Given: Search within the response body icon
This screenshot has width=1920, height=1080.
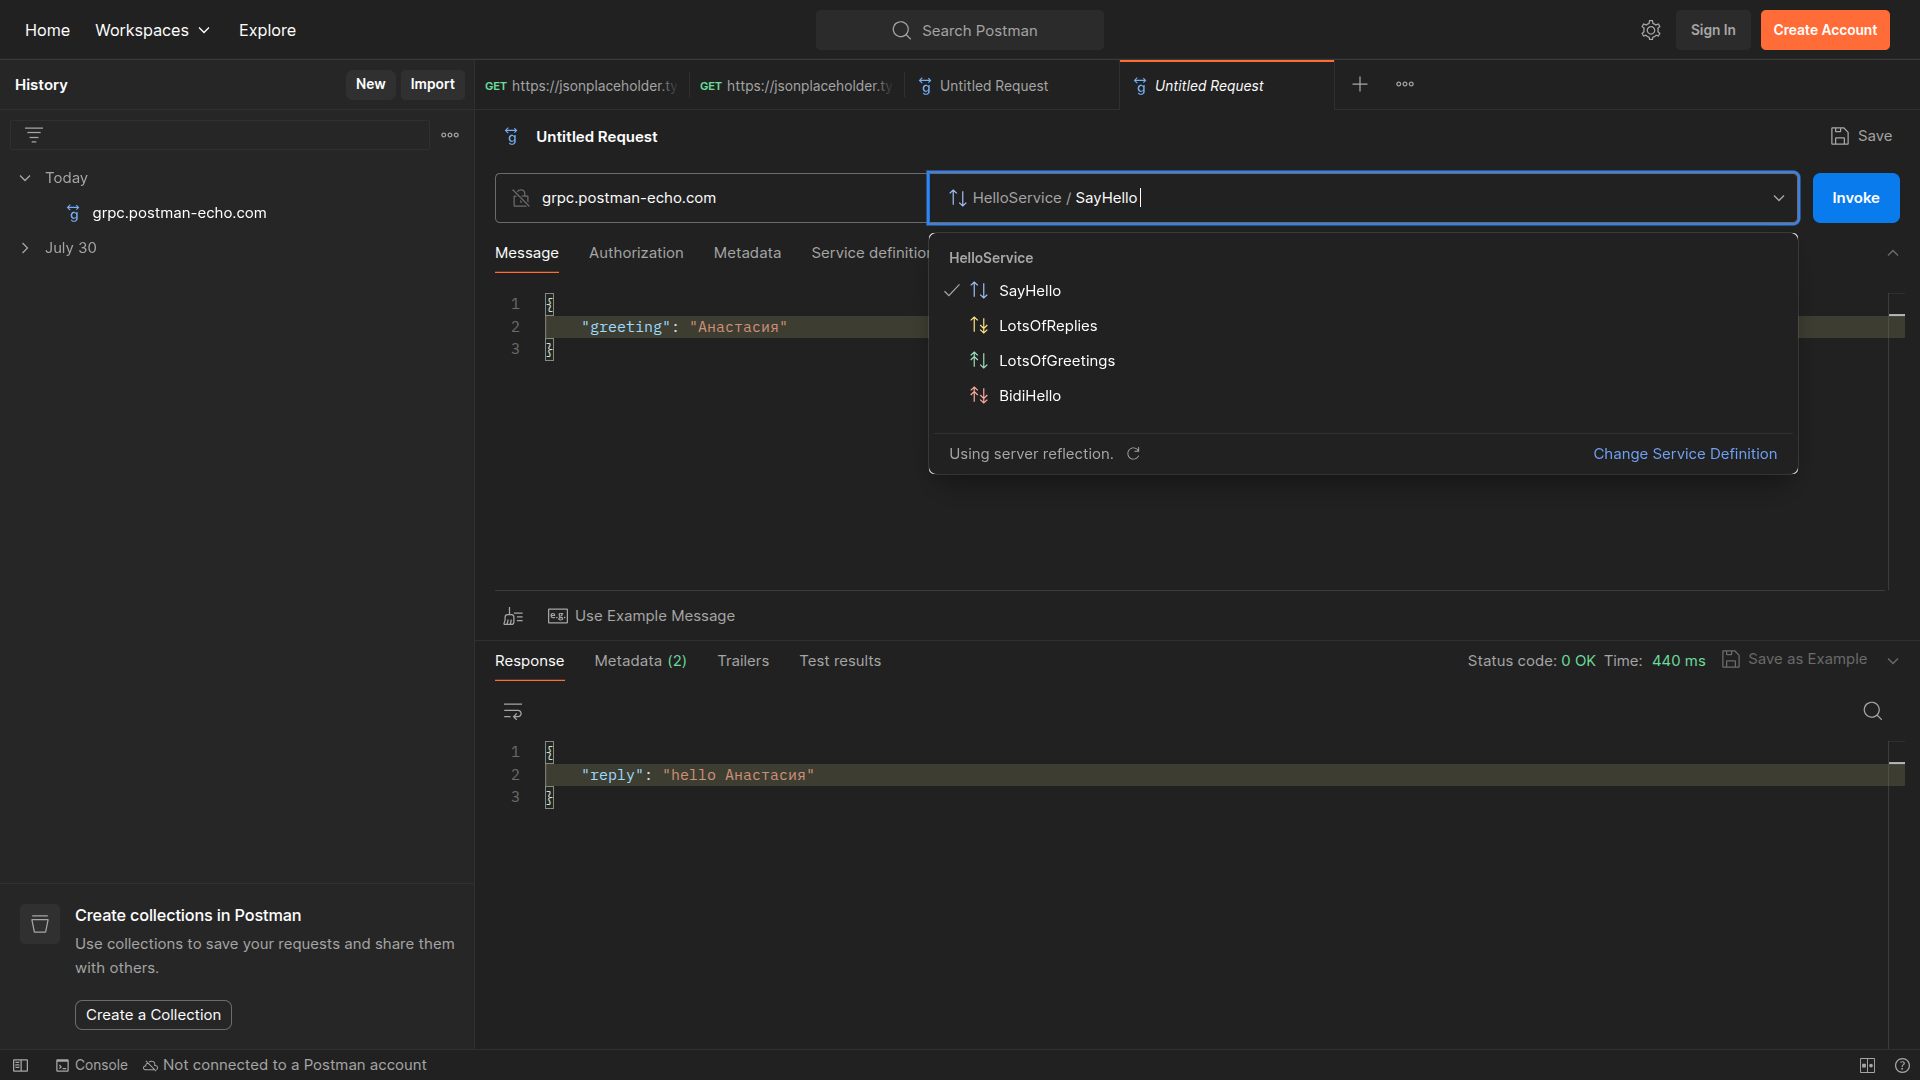Looking at the screenshot, I should pos(1873,711).
